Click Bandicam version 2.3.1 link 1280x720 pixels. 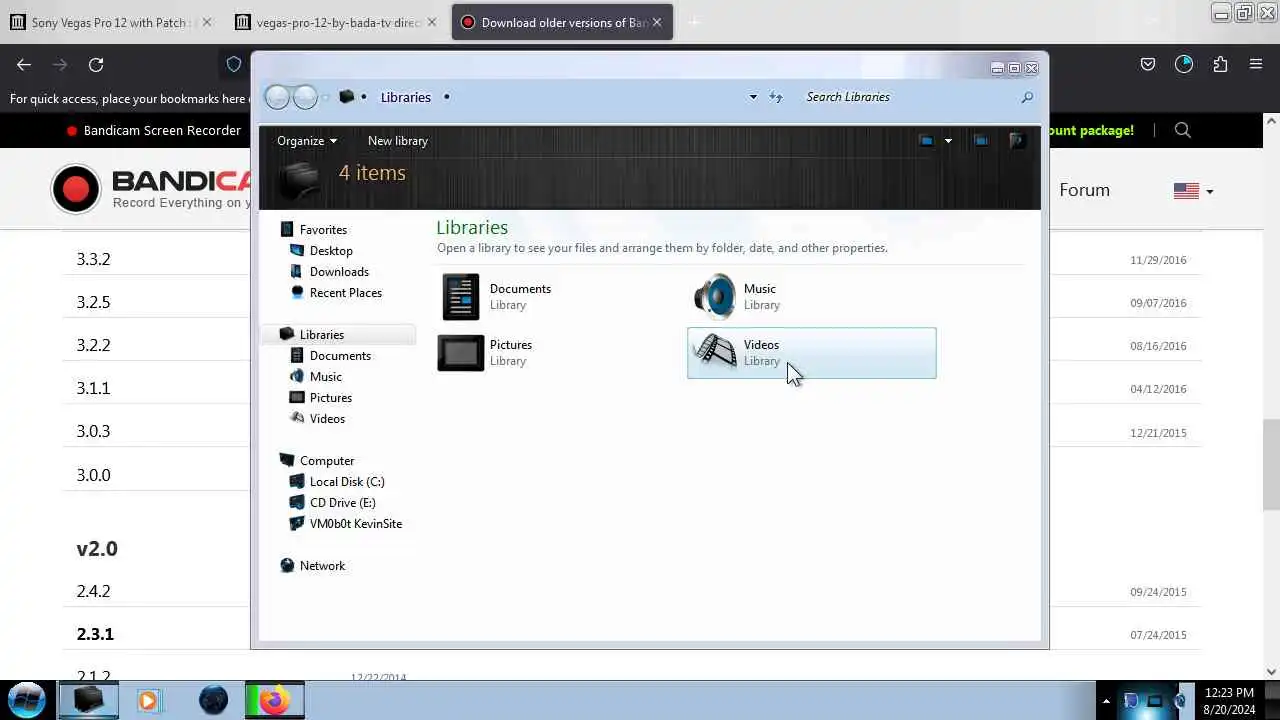[95, 634]
